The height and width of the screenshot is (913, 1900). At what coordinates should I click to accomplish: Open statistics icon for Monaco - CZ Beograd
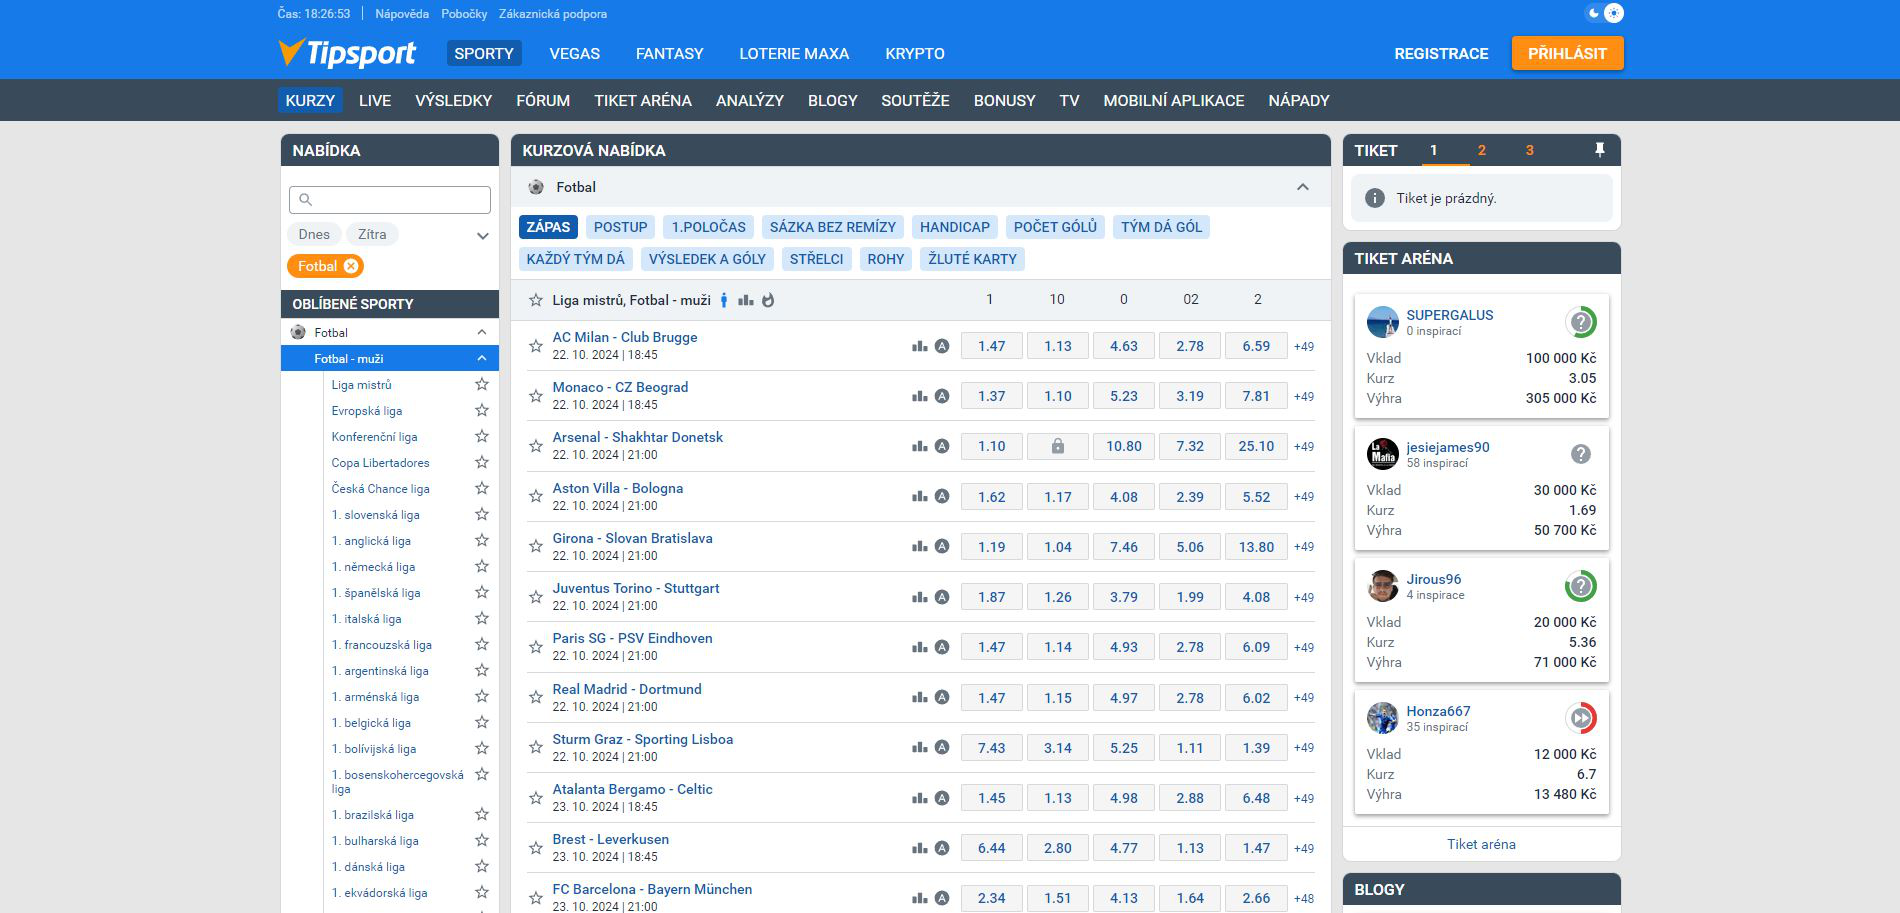pyautogui.click(x=920, y=396)
